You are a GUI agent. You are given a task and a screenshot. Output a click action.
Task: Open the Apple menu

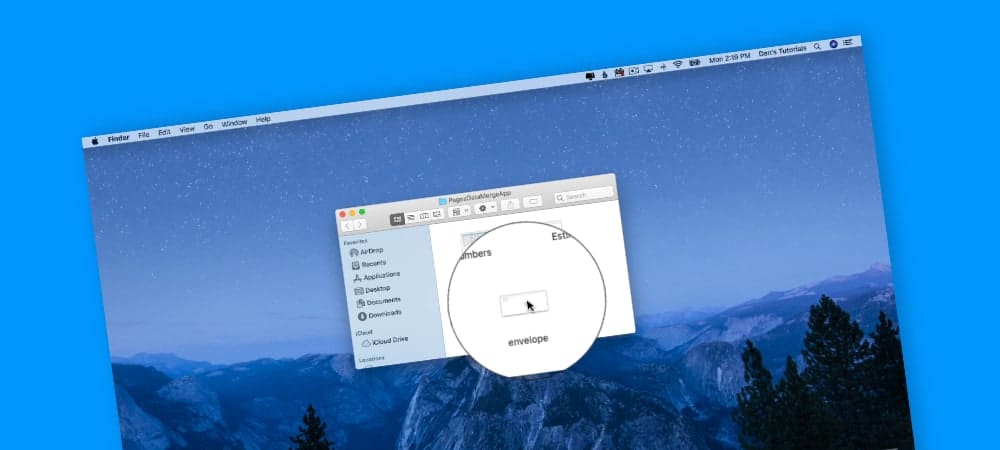coord(95,142)
